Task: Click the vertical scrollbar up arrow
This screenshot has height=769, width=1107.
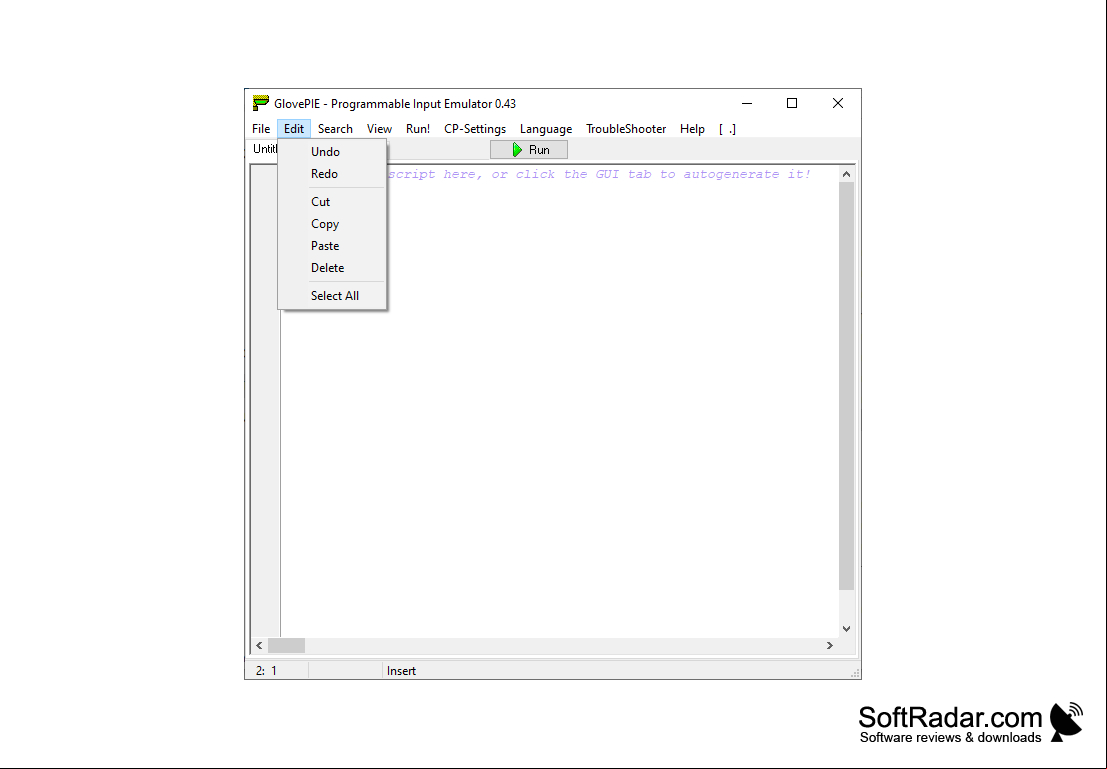Action: point(846,174)
